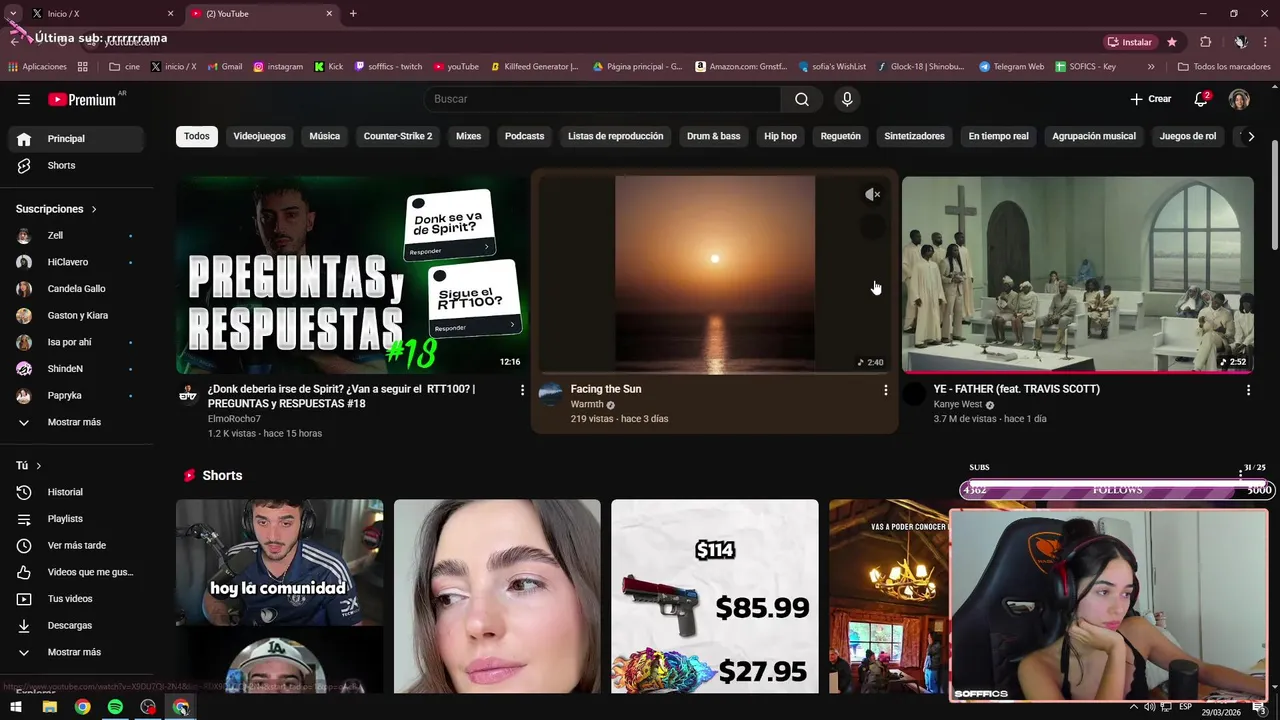Open the Windows Start menu
Viewport: 1280px width, 720px height.
coord(16,707)
